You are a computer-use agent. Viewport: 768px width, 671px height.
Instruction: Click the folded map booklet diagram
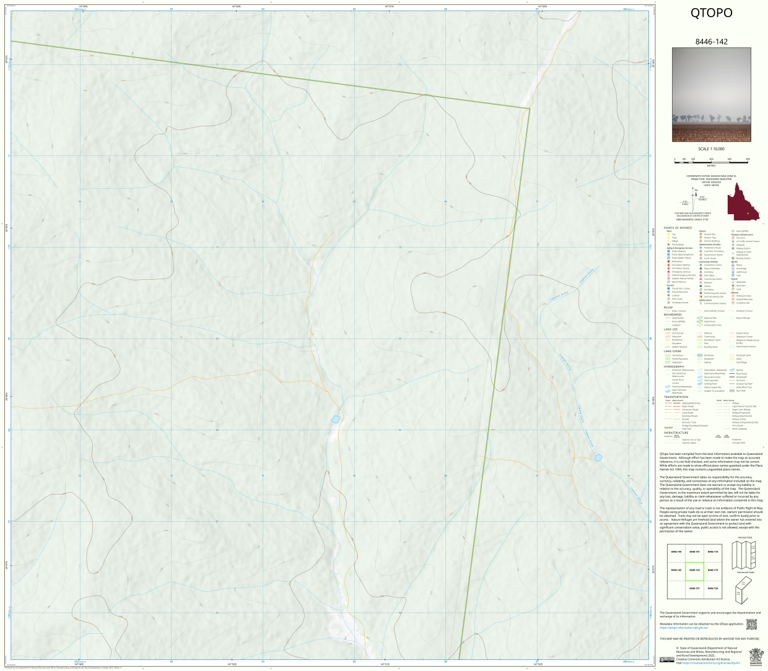click(744, 590)
